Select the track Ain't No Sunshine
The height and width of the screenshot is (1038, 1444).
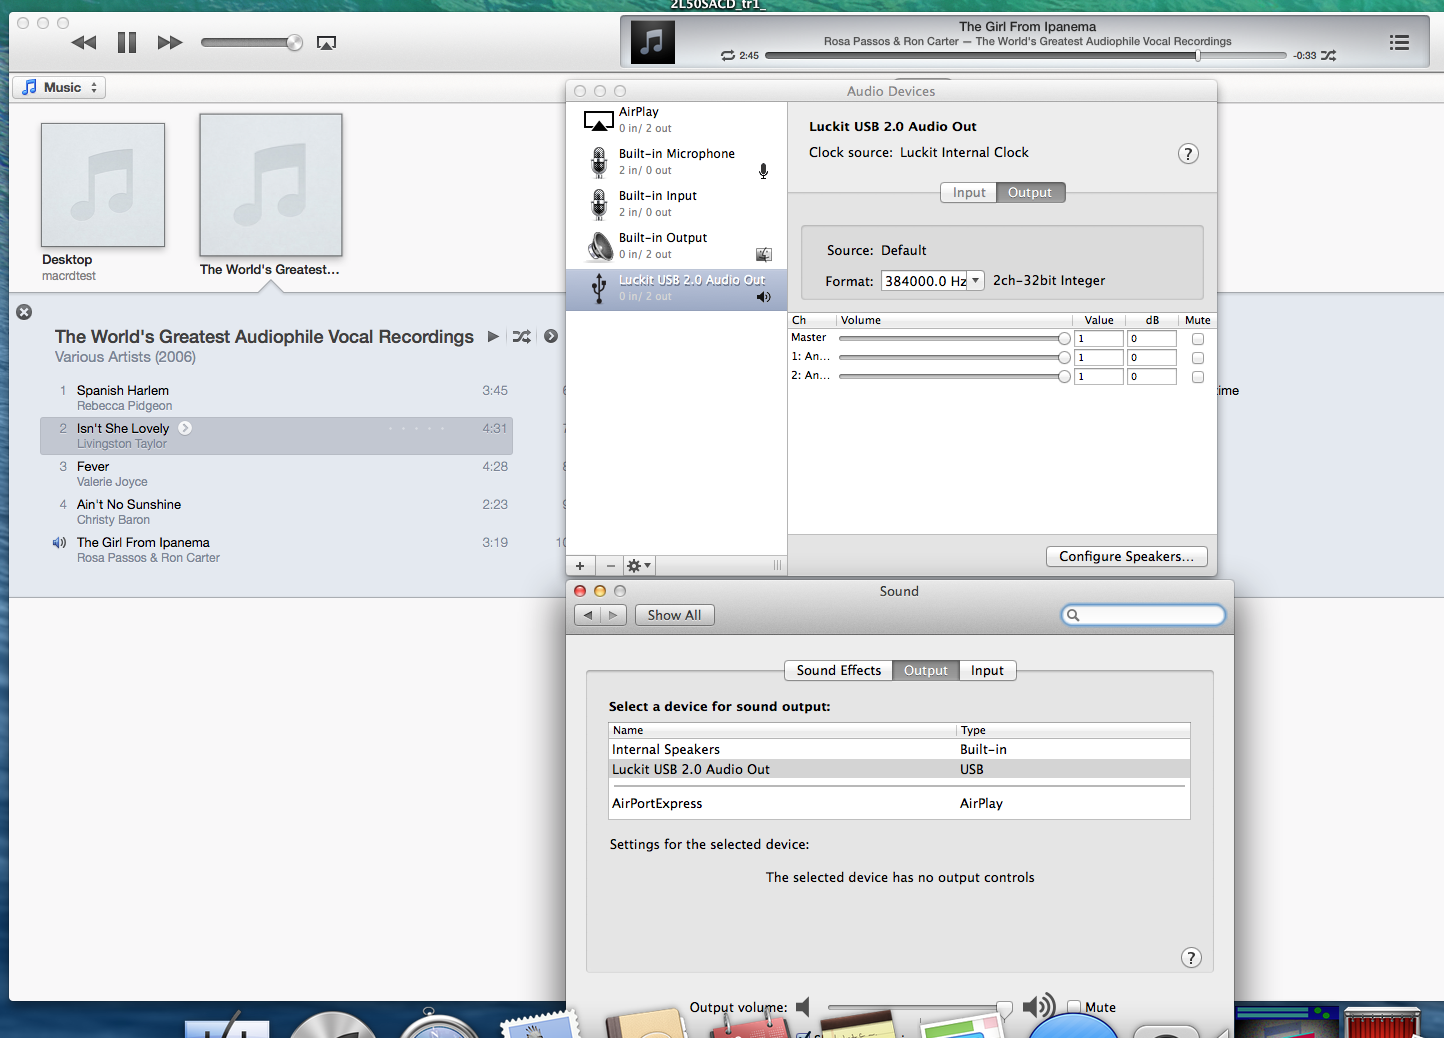[276, 512]
